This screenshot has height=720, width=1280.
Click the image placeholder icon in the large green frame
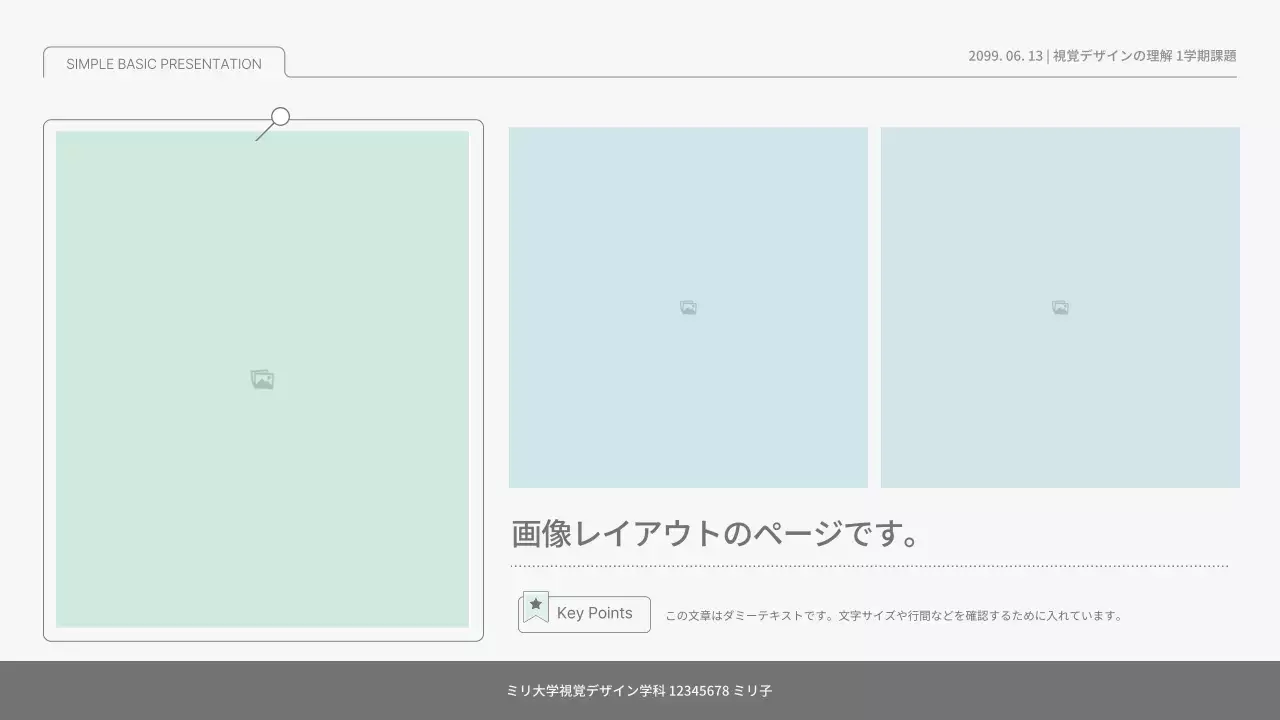262,379
